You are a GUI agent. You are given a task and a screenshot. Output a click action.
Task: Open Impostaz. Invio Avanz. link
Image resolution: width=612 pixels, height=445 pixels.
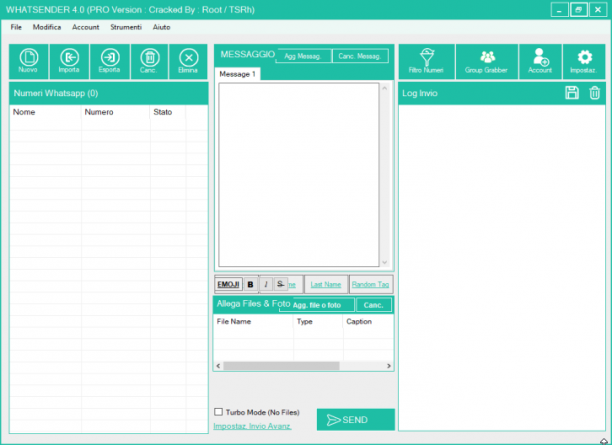click(253, 426)
